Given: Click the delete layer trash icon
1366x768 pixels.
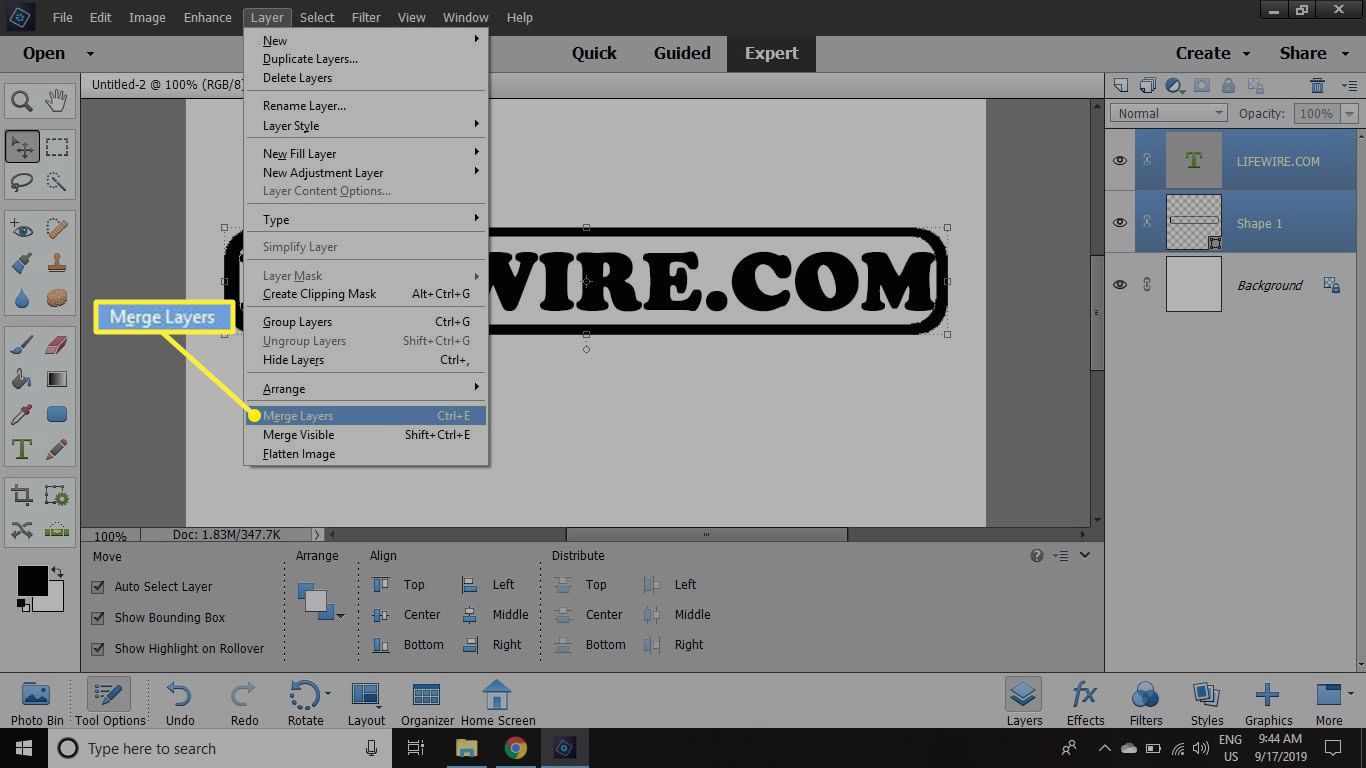Looking at the screenshot, I should pos(1318,86).
